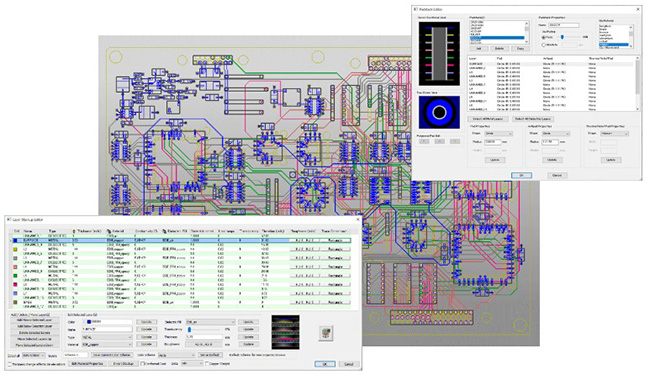The image size is (650, 375).
Task: Click the Set as default button
Action: [210, 355]
